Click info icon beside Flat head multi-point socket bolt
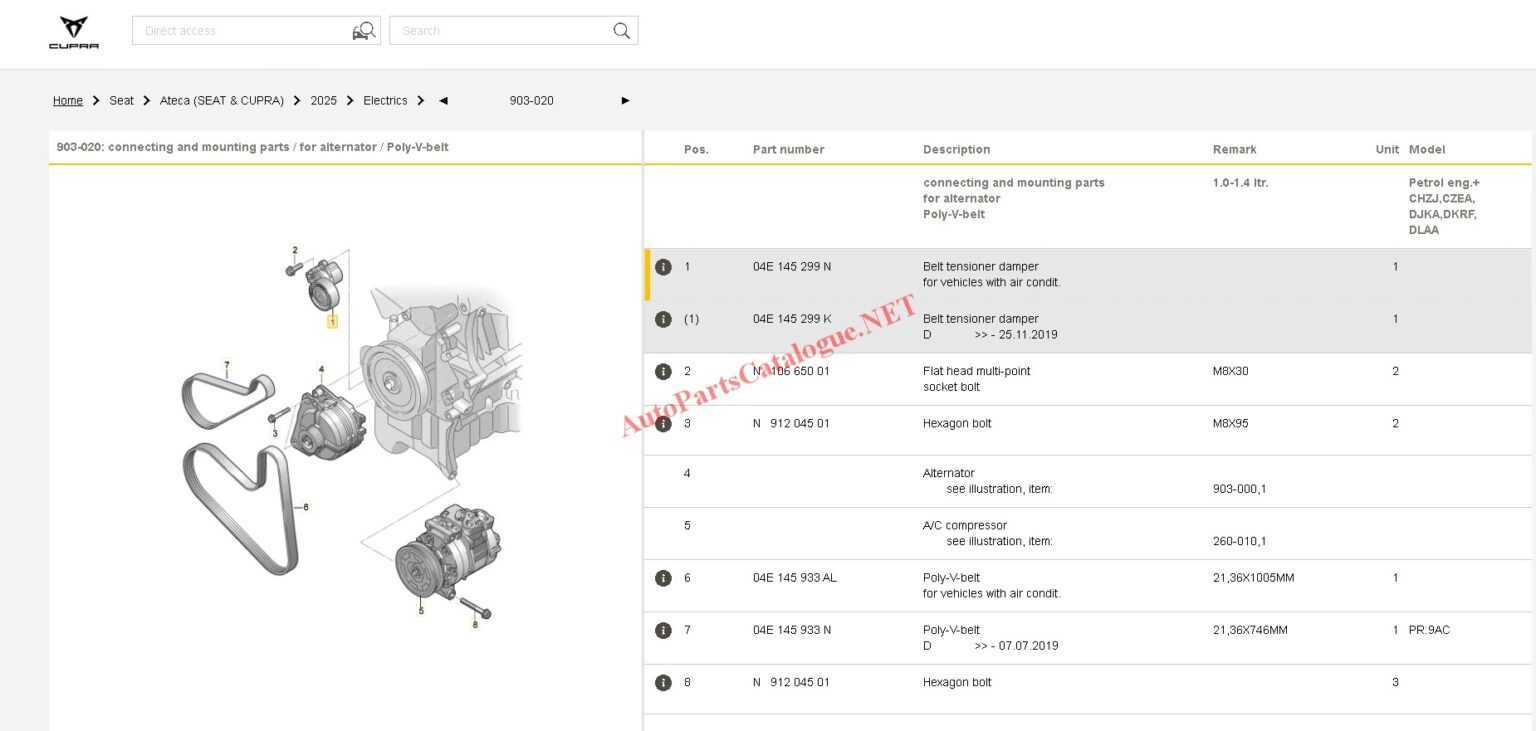Image resolution: width=1536 pixels, height=731 pixels. tap(663, 371)
